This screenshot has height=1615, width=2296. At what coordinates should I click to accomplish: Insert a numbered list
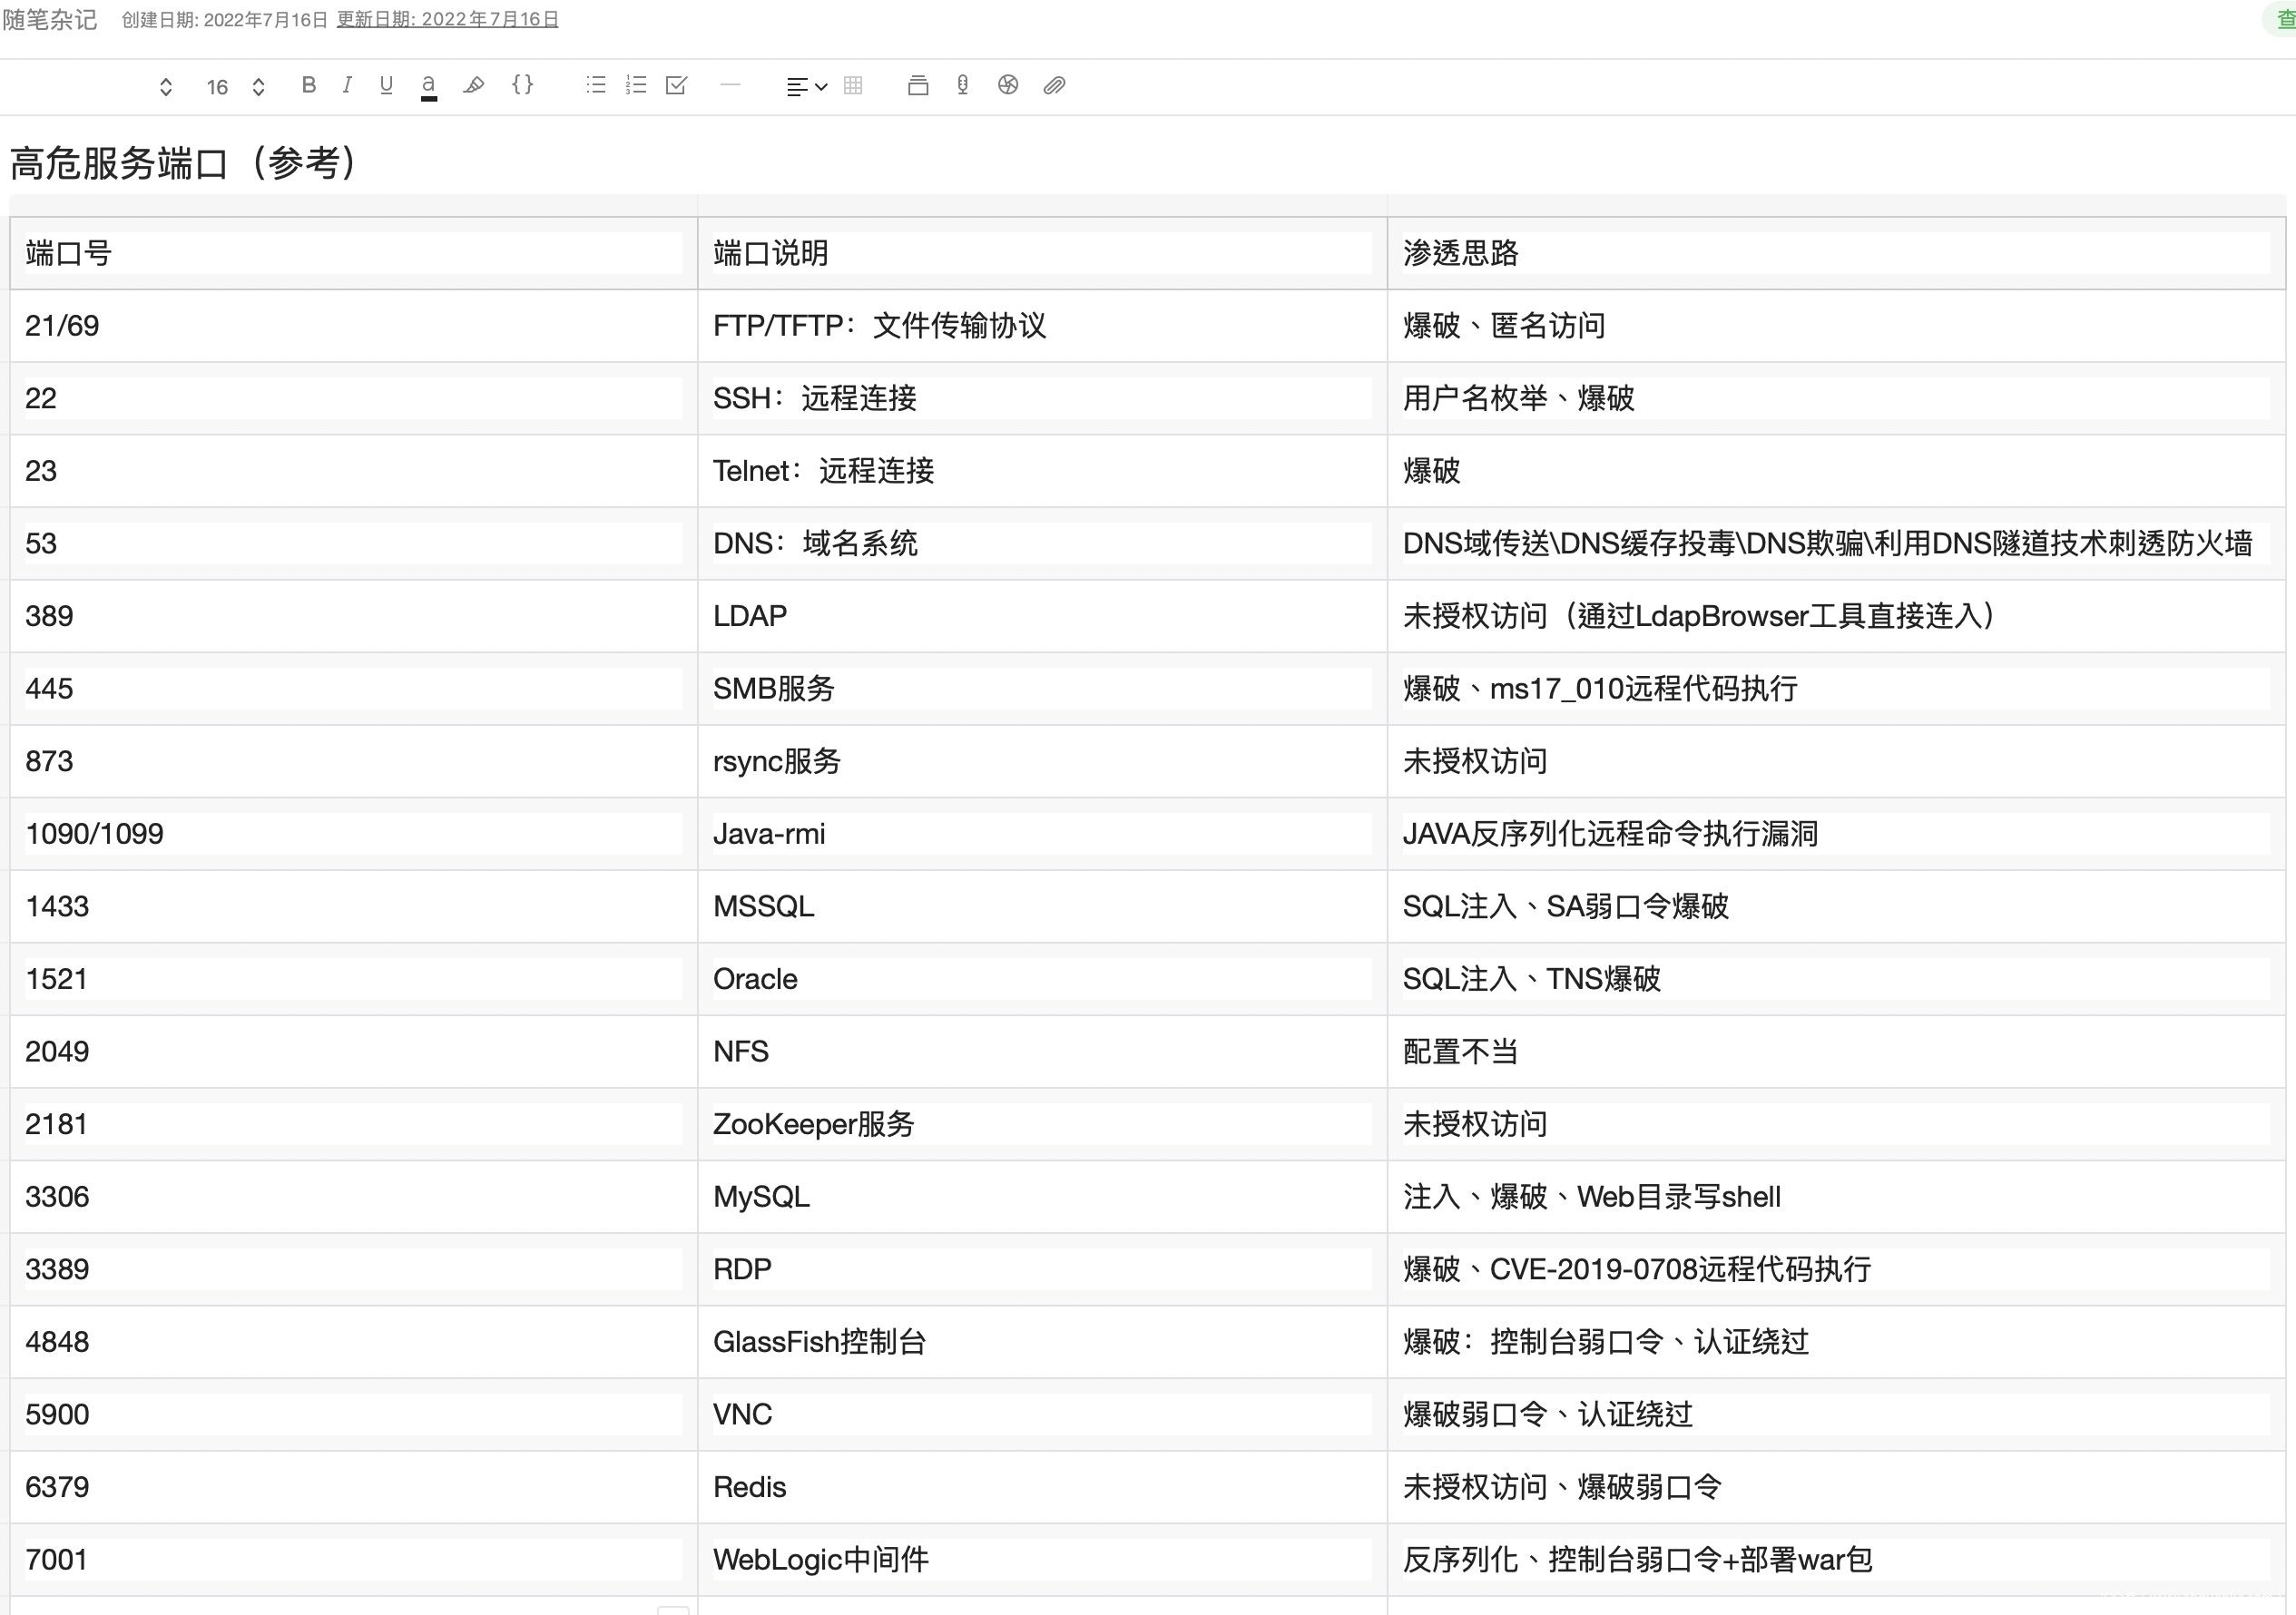coord(636,85)
